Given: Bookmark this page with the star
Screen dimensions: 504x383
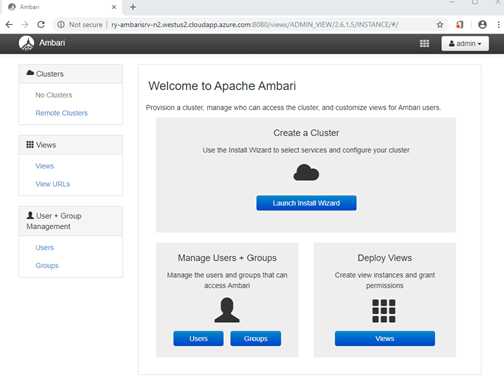Looking at the screenshot, I should 440,25.
